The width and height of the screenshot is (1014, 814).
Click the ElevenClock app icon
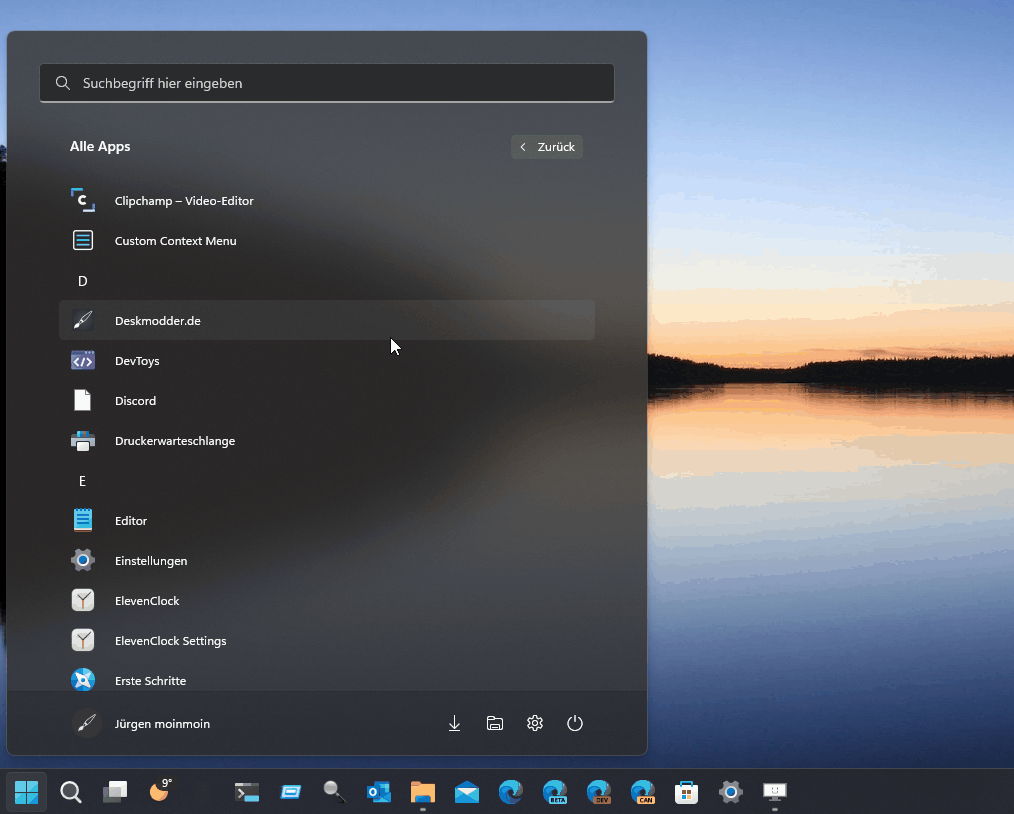pyautogui.click(x=83, y=601)
